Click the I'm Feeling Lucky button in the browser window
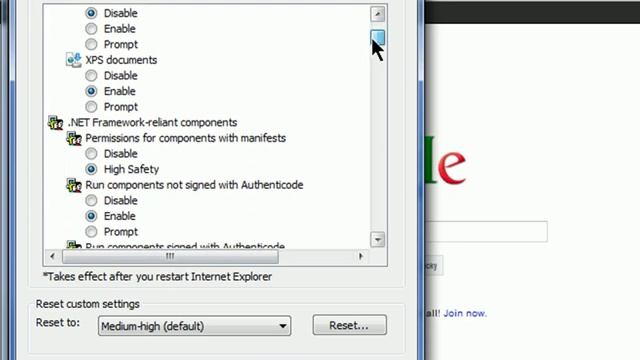This screenshot has height=360, width=640. point(433,266)
